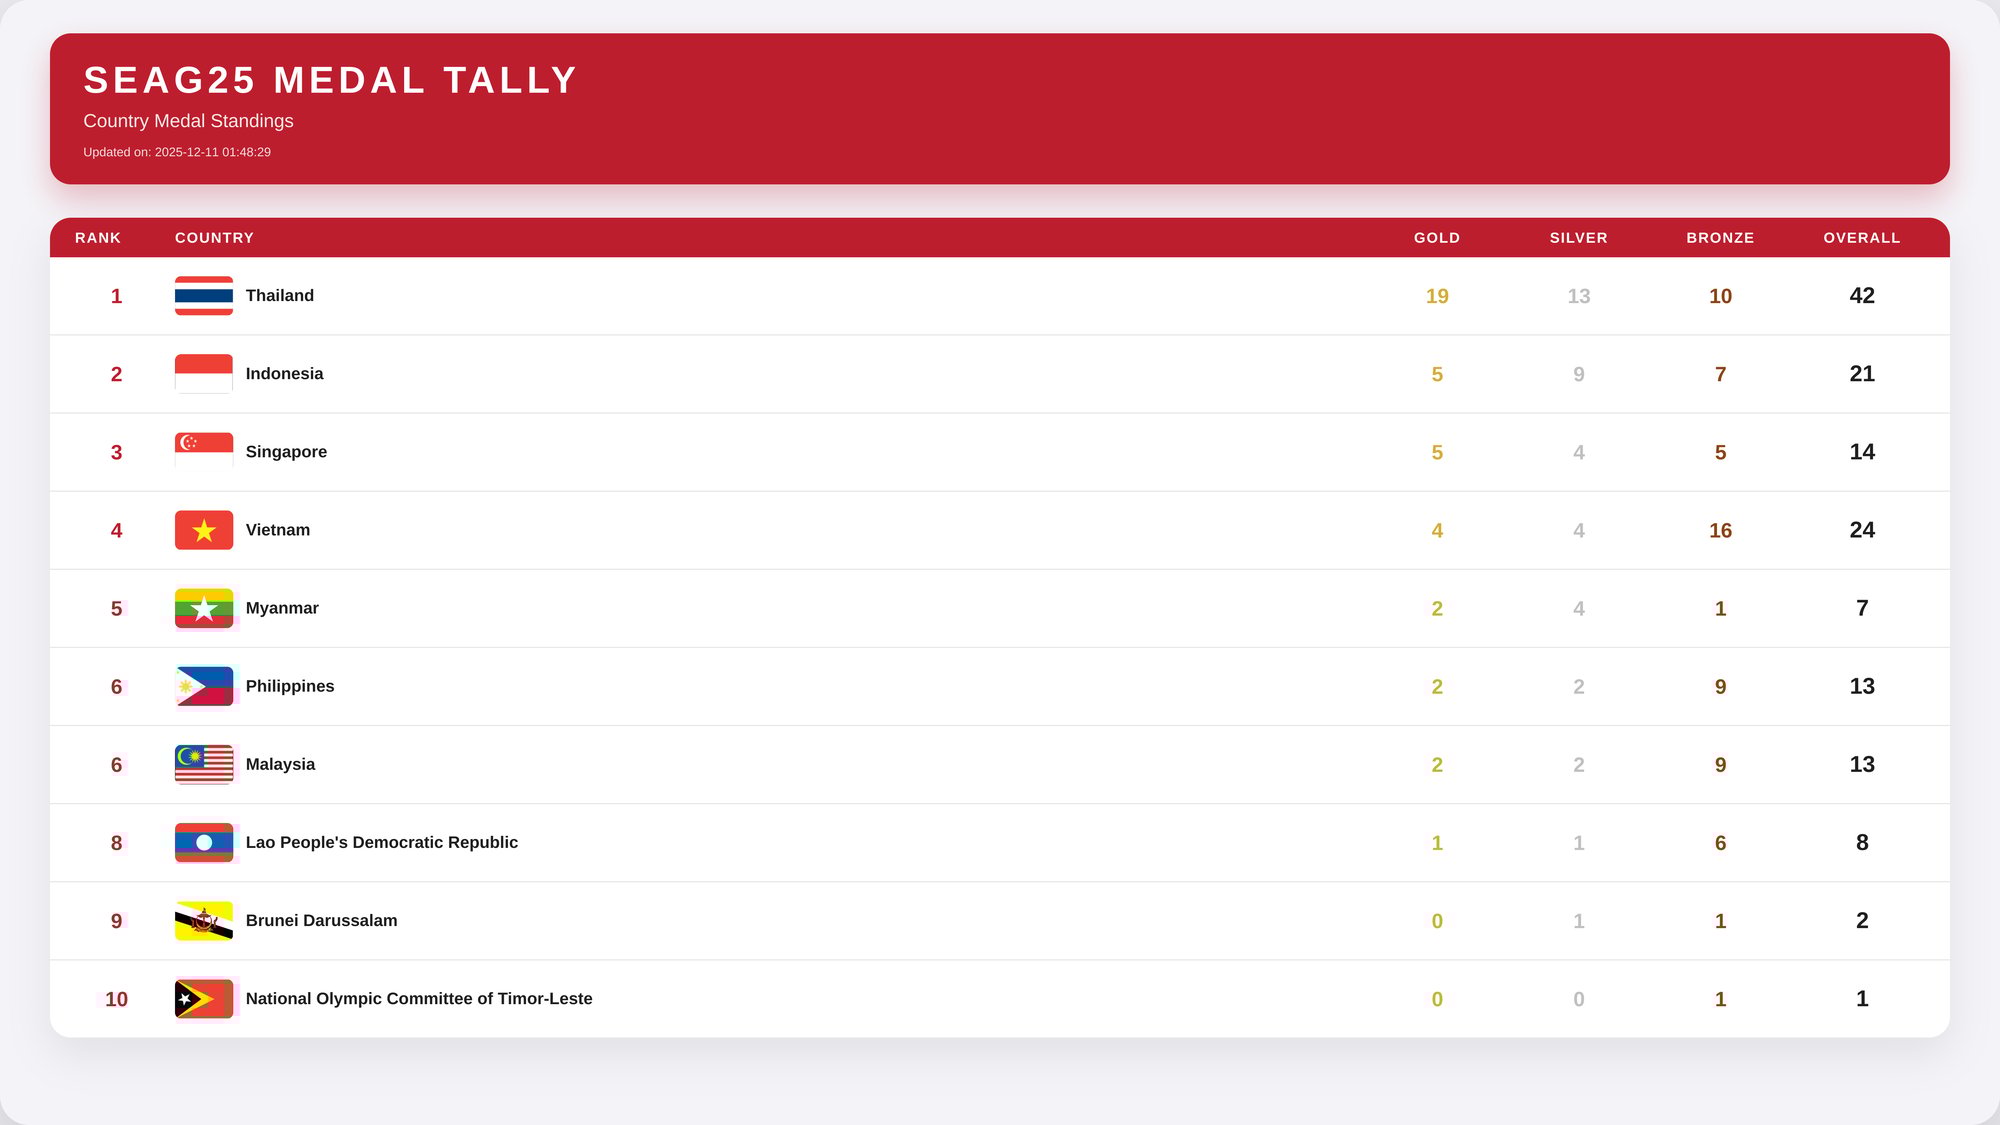Click the RANK column header

tap(98, 238)
